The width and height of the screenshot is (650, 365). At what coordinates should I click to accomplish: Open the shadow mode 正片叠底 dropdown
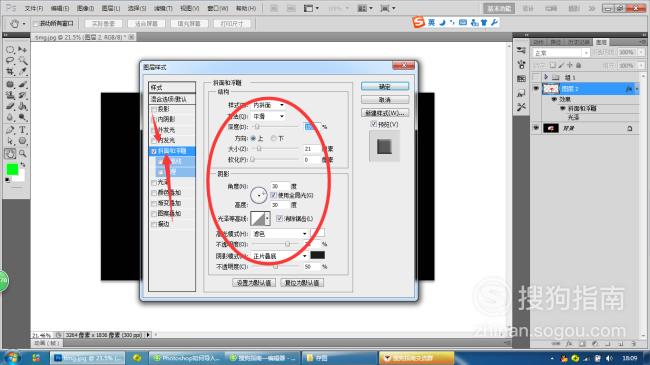(280, 256)
